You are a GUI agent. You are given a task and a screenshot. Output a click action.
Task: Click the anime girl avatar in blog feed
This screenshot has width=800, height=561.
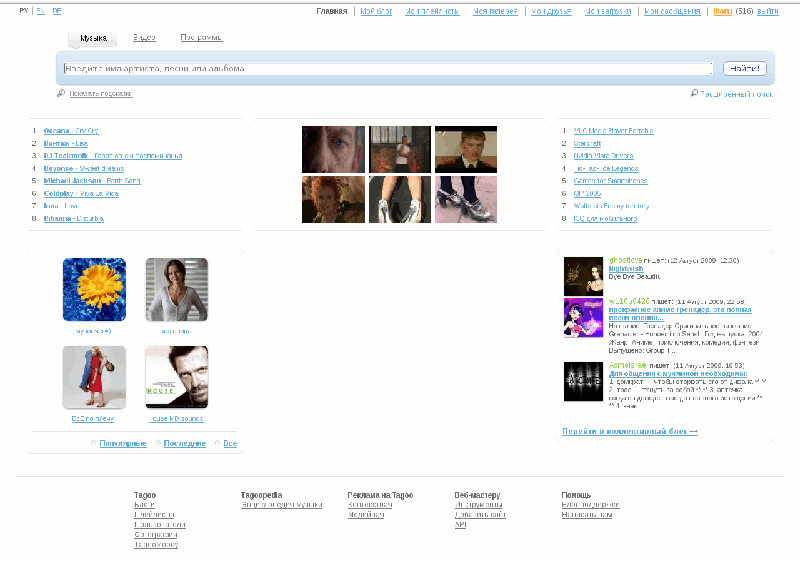coord(583,318)
